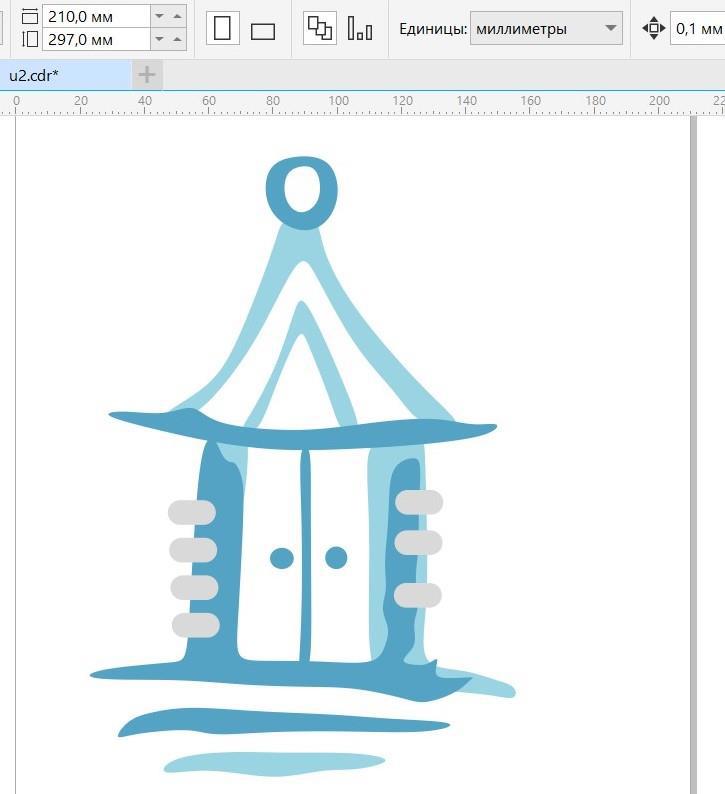Image resolution: width=725 pixels, height=794 pixels.
Task: Click the nudge distance arrows icon
Action: pyautogui.click(x=653, y=28)
